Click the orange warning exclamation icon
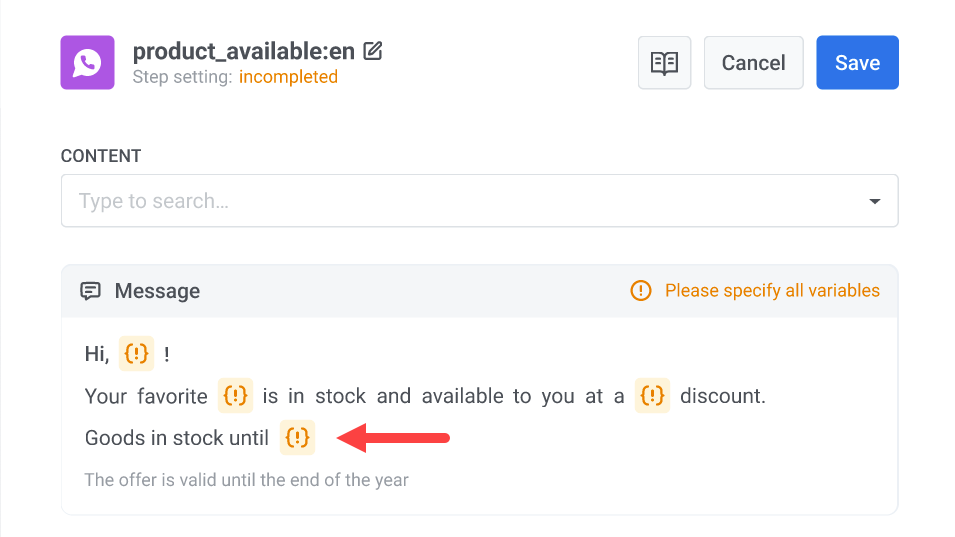955x537 pixels. (640, 291)
